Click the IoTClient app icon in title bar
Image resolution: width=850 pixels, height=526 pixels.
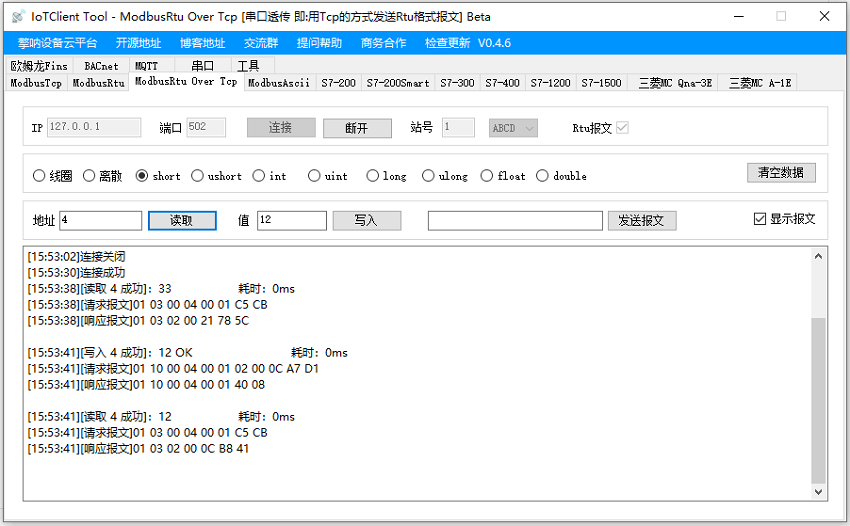click(18, 17)
